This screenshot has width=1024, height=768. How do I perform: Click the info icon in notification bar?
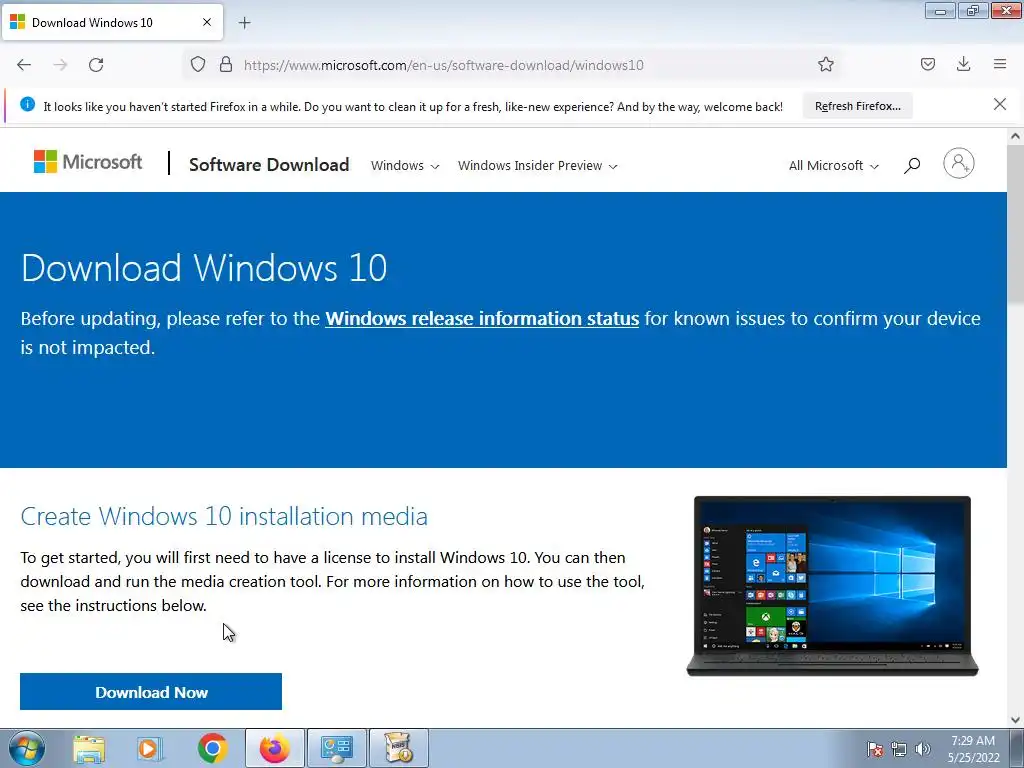pos(27,104)
